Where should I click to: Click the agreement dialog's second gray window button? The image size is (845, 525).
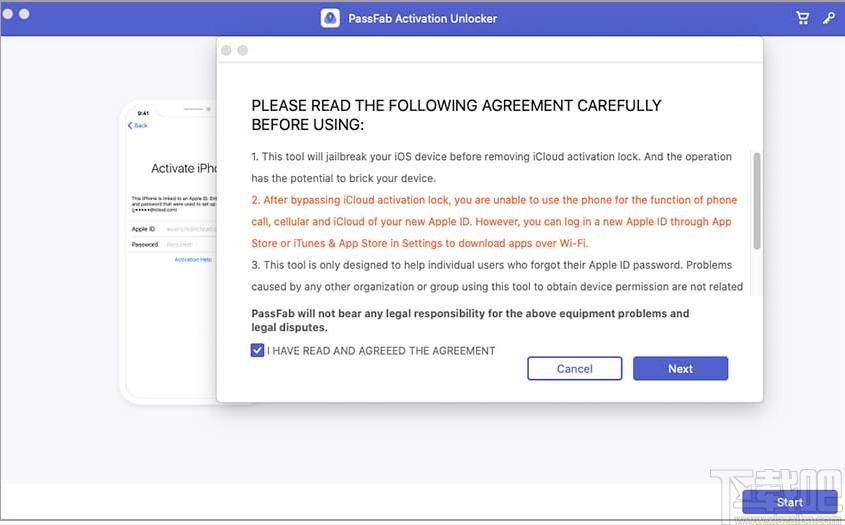point(243,50)
